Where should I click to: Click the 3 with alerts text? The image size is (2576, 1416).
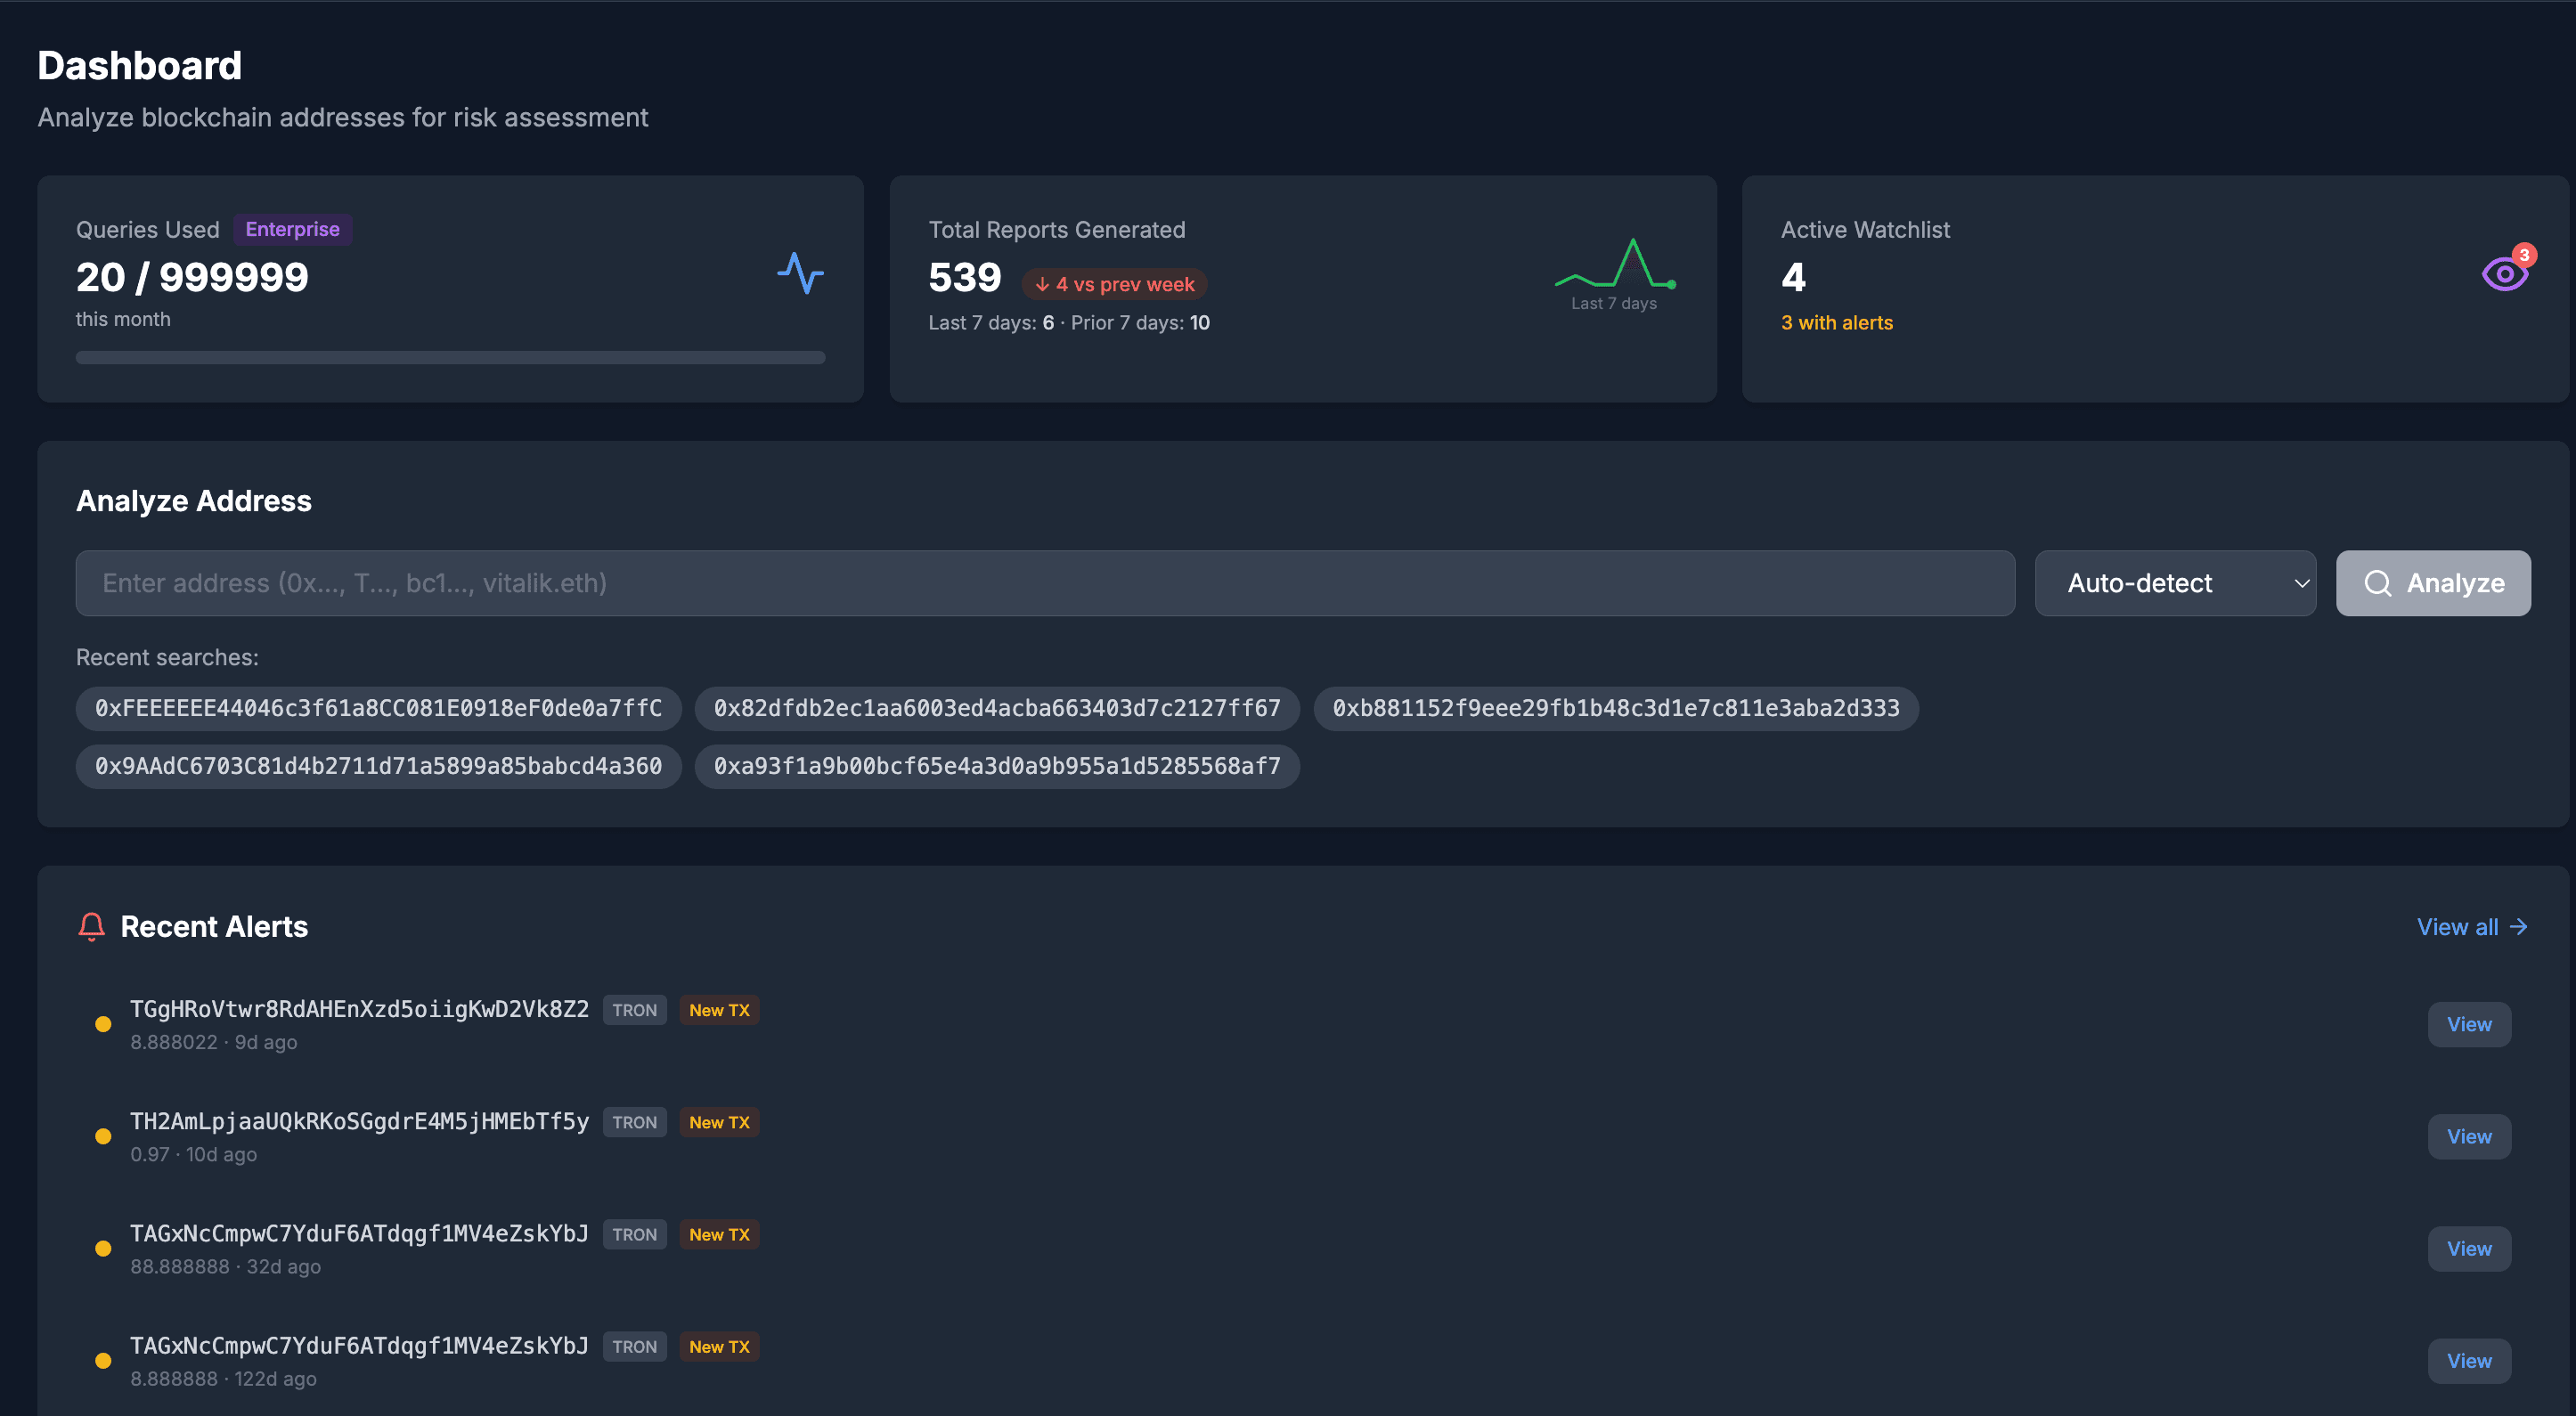pos(1836,322)
